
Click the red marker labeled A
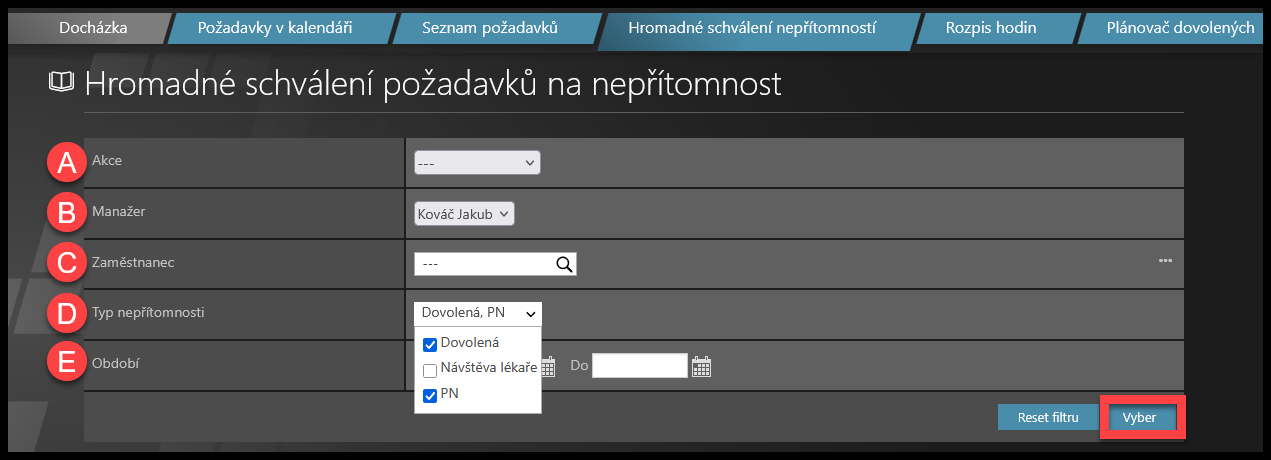(x=66, y=161)
